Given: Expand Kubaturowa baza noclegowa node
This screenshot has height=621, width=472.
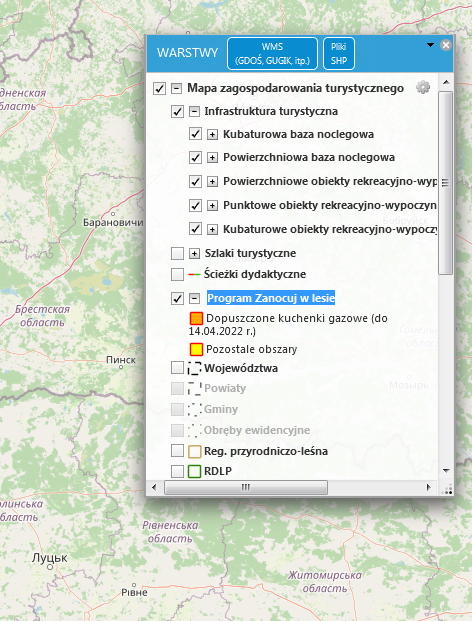Looking at the screenshot, I should [212, 135].
